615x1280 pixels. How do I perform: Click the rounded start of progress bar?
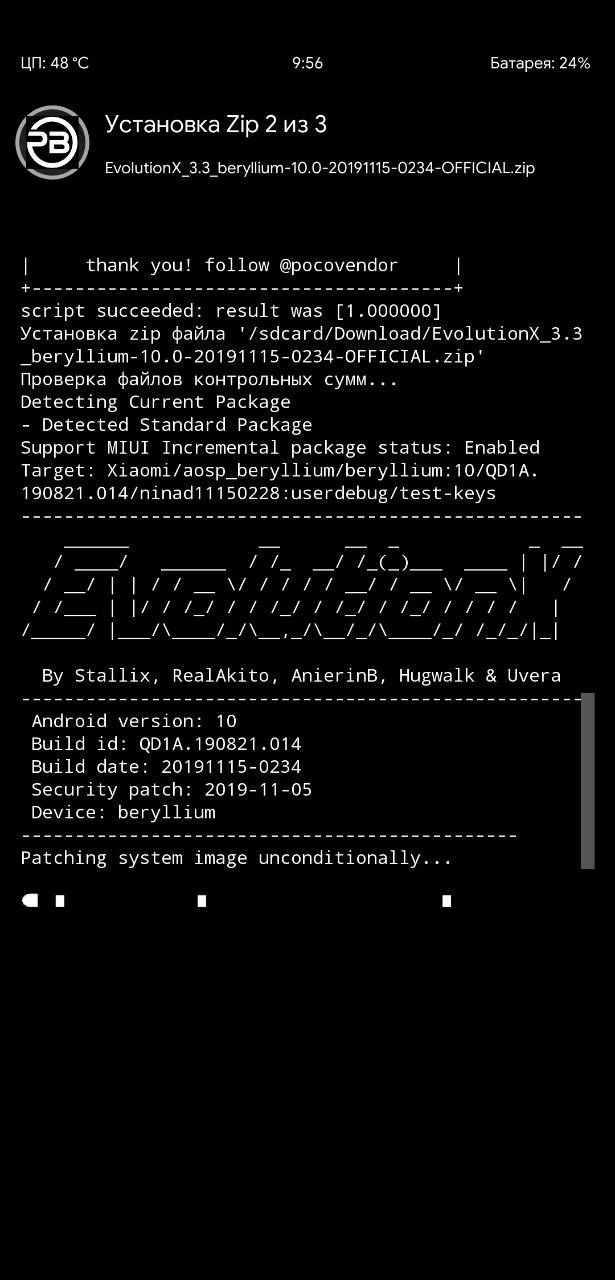click(x=30, y=900)
